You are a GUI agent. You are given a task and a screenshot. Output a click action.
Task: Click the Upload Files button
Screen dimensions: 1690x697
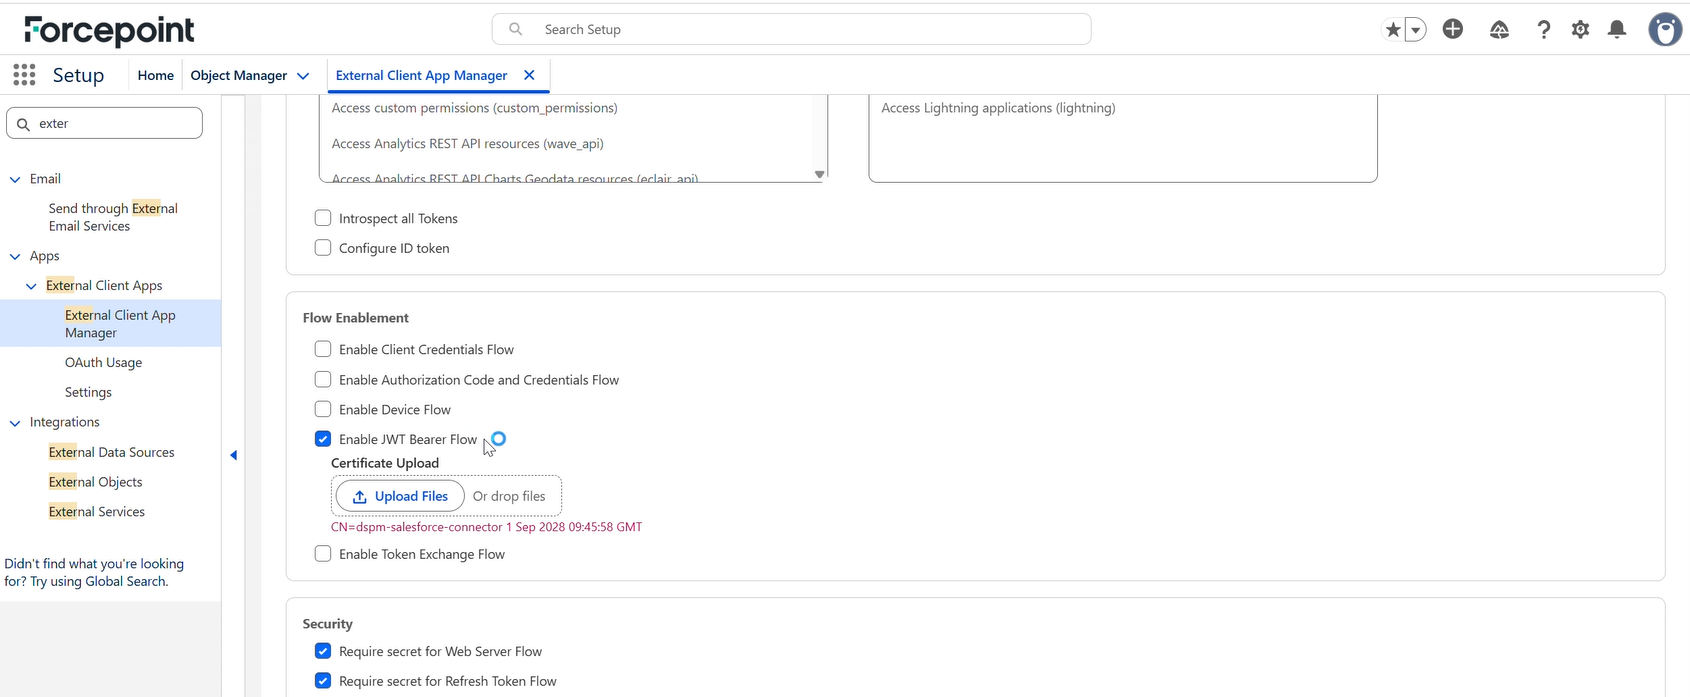(x=400, y=496)
